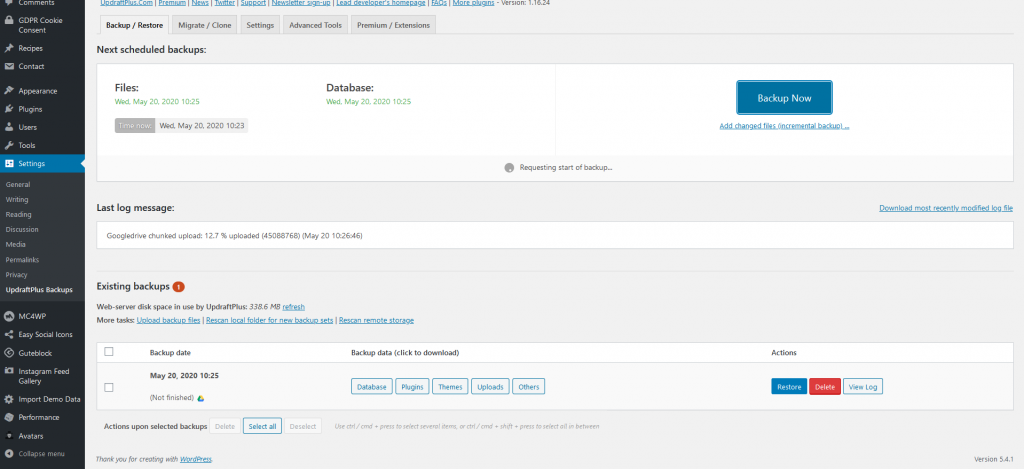
Task: Open Writing settings submenu item
Action: click(17, 200)
